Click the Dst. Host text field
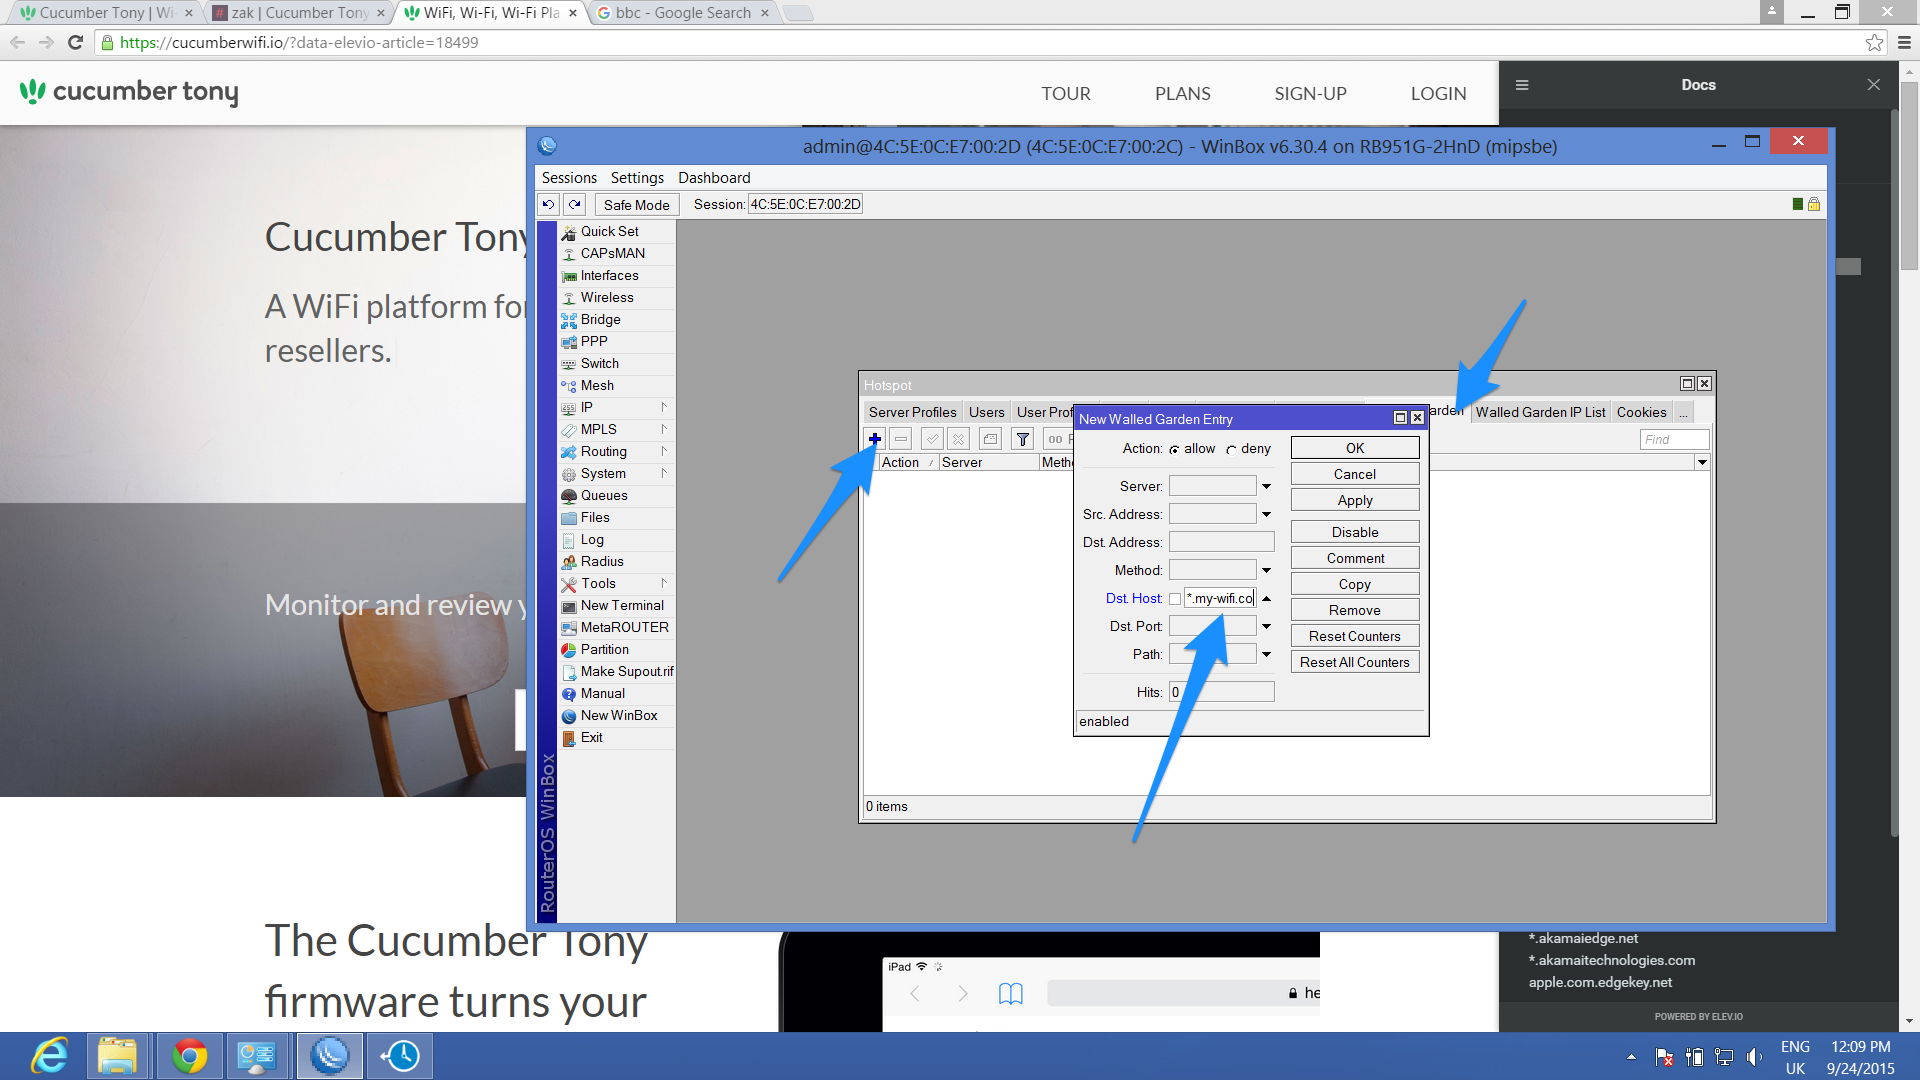1920x1080 pixels. click(1220, 598)
